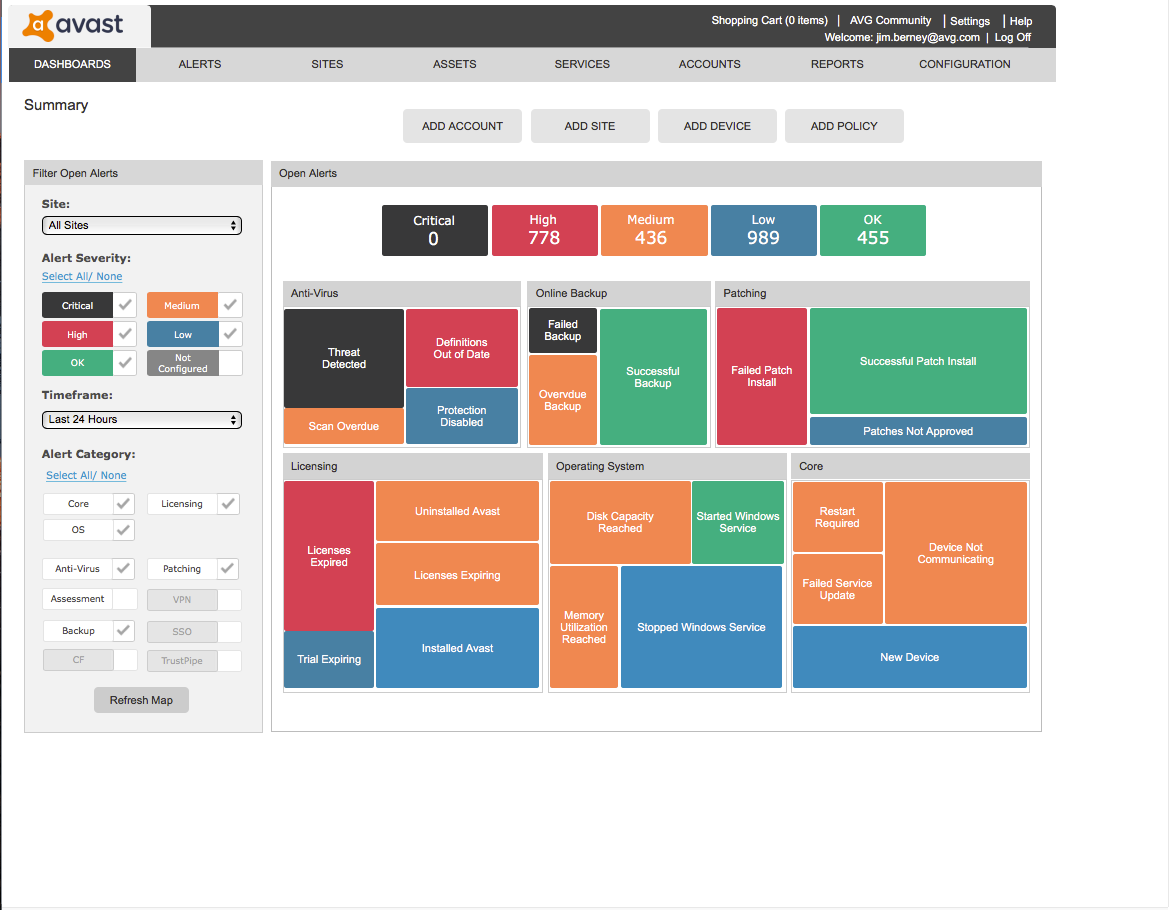This screenshot has height=910, width=1169.
Task: Toggle the Core category checkbox
Action: pyautogui.click(x=124, y=504)
